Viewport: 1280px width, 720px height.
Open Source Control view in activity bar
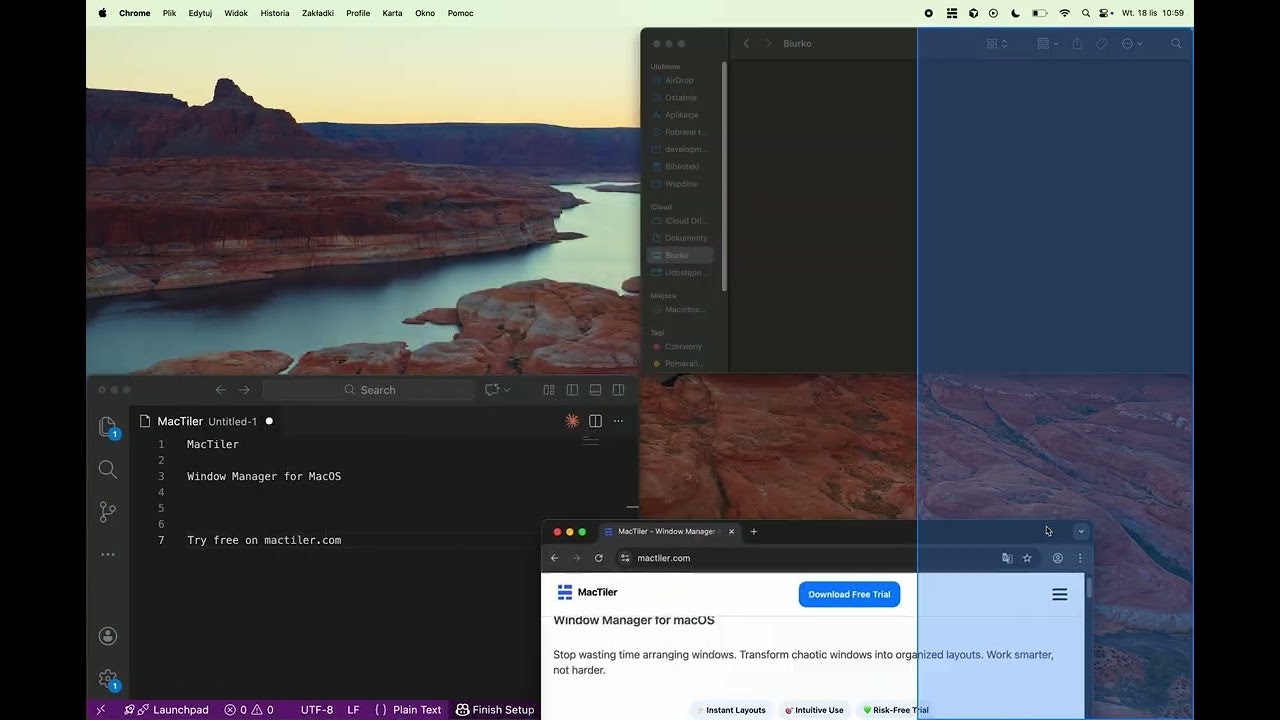[108, 512]
